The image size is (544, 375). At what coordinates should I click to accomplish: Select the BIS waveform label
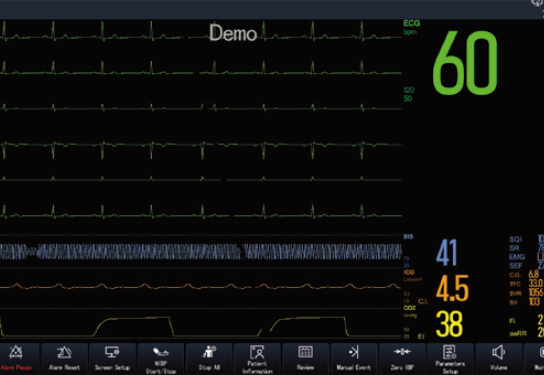coord(408,237)
